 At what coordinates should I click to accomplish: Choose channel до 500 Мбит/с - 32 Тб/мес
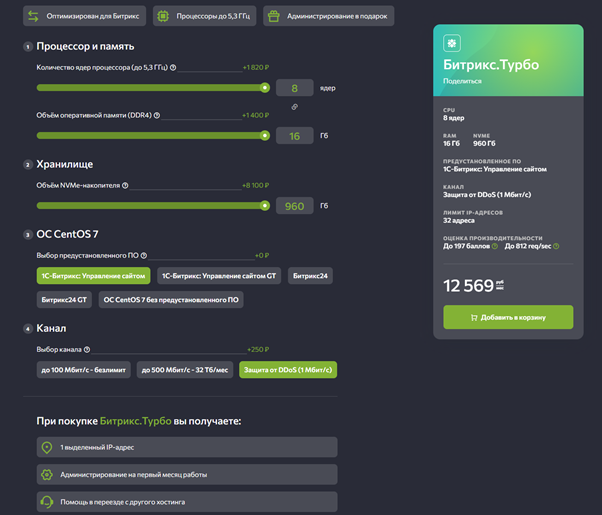186,370
